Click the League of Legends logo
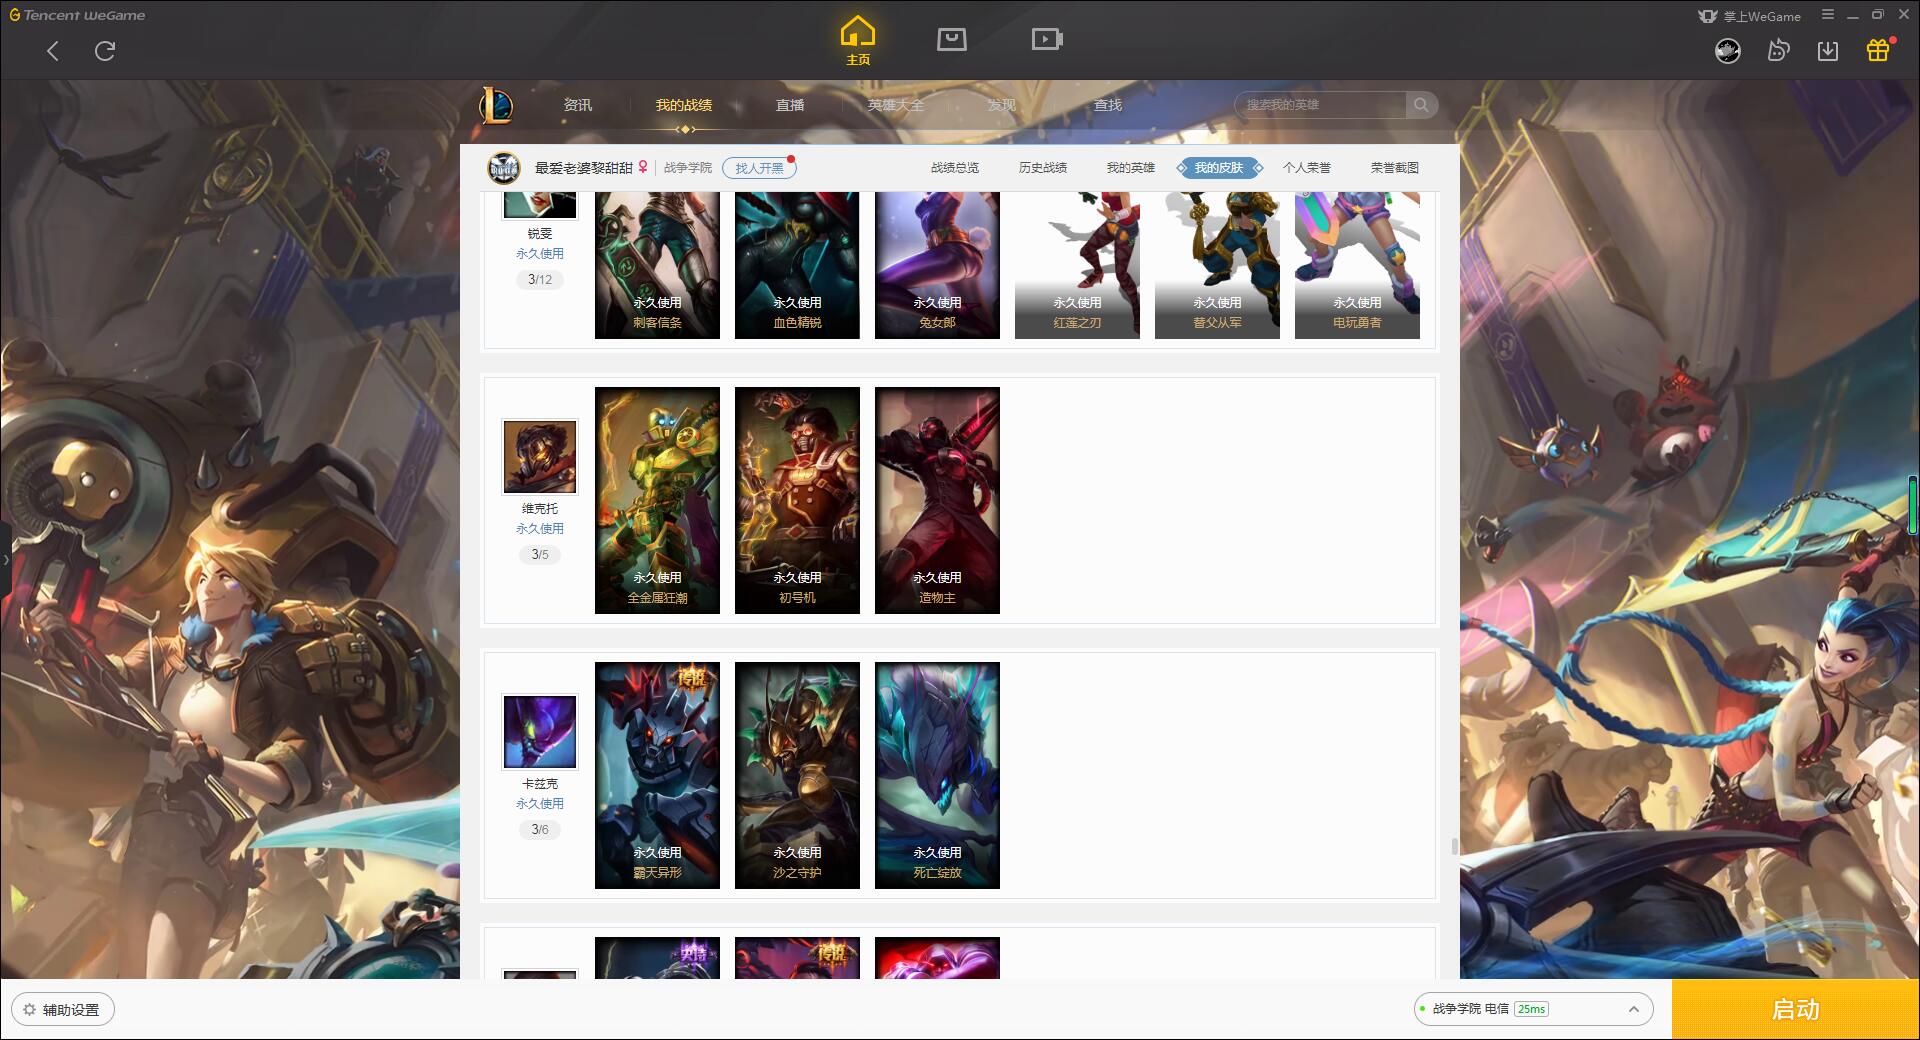Image resolution: width=1920 pixels, height=1040 pixels. pyautogui.click(x=496, y=105)
